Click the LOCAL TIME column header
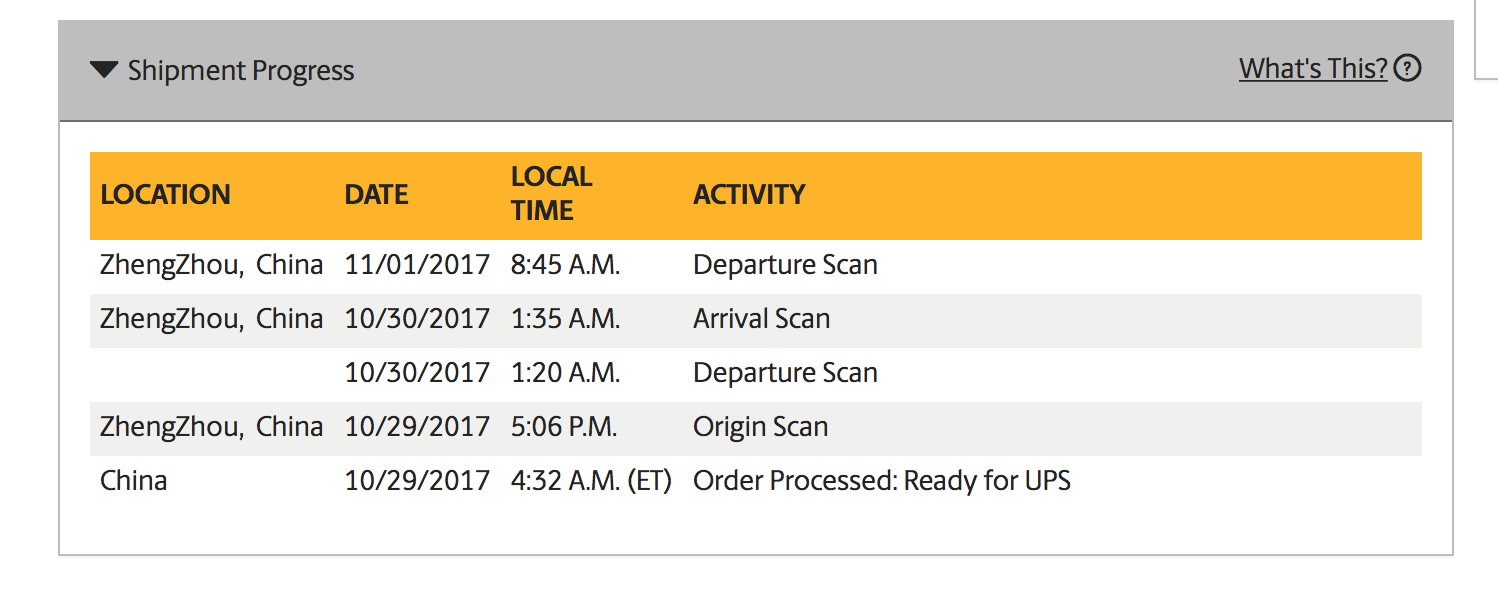 pos(551,194)
